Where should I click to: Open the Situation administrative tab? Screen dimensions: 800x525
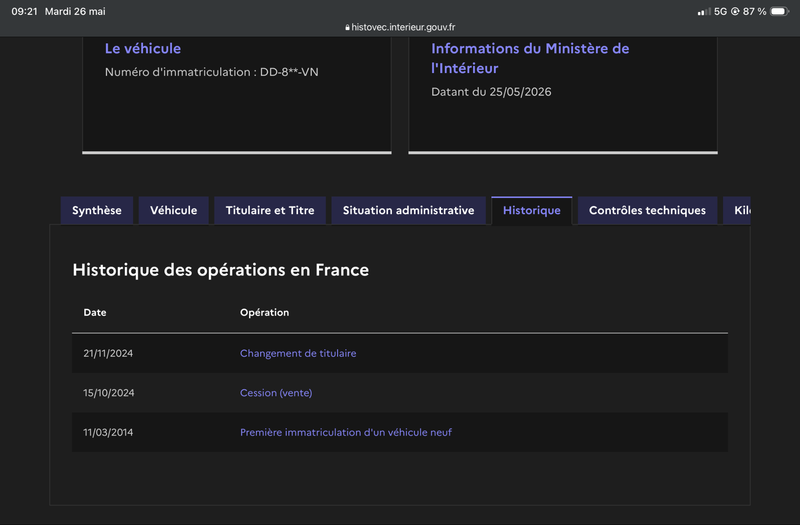pos(409,210)
